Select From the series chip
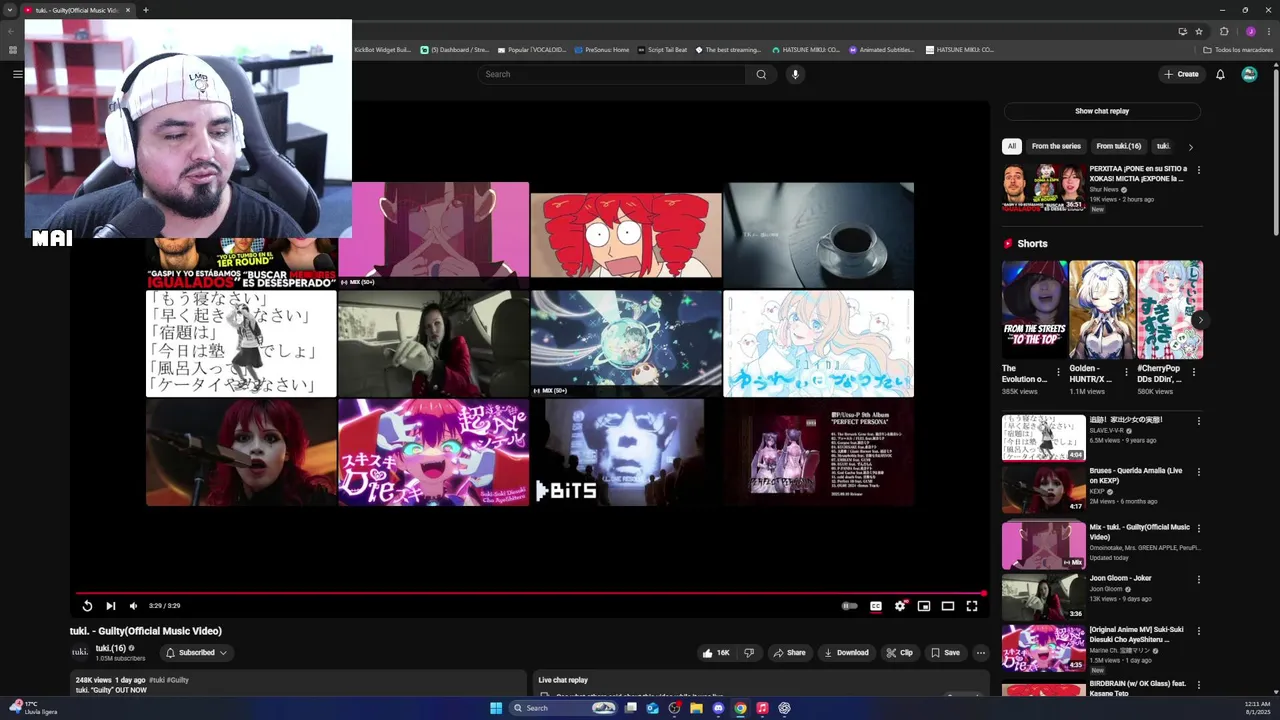This screenshot has width=1280, height=720. point(1056,146)
